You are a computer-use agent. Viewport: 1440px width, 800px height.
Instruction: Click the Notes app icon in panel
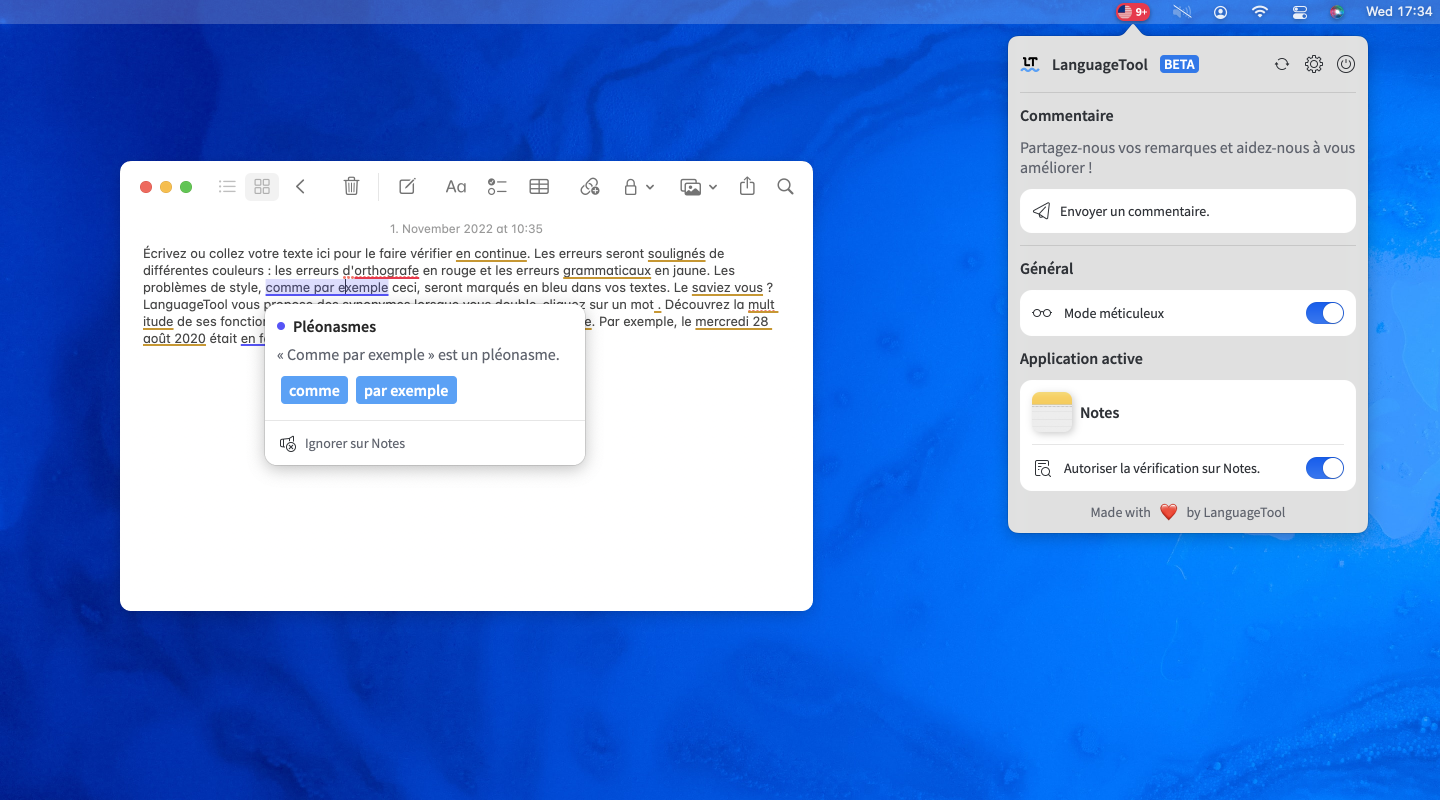click(1052, 412)
